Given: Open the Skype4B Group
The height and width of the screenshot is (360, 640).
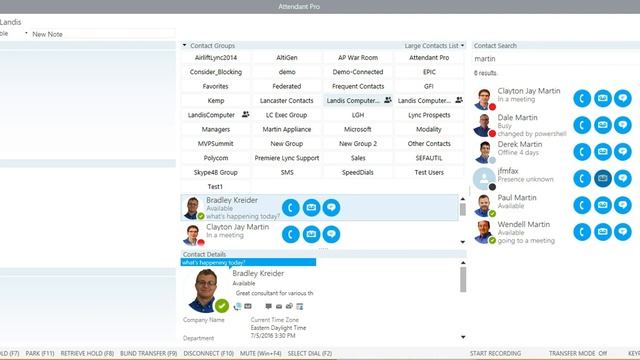Looking at the screenshot, I should coord(216,172).
